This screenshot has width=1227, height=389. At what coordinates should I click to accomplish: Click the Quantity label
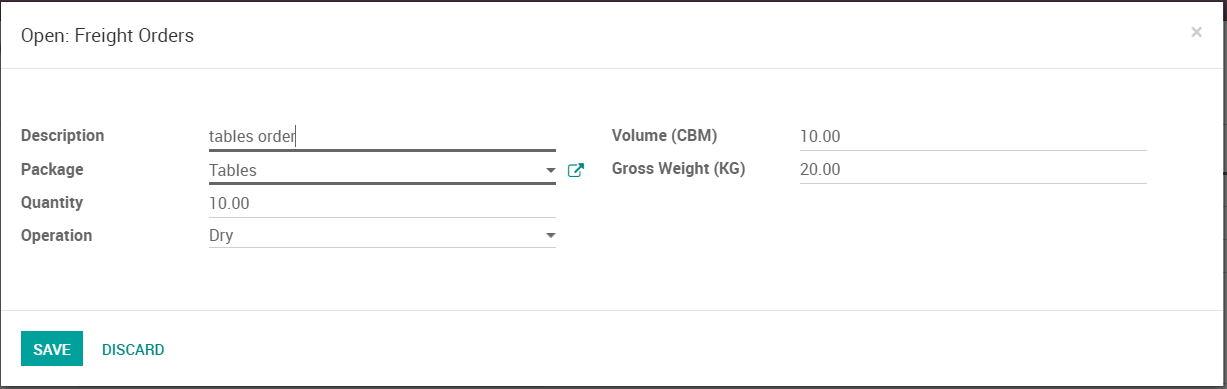(x=52, y=202)
